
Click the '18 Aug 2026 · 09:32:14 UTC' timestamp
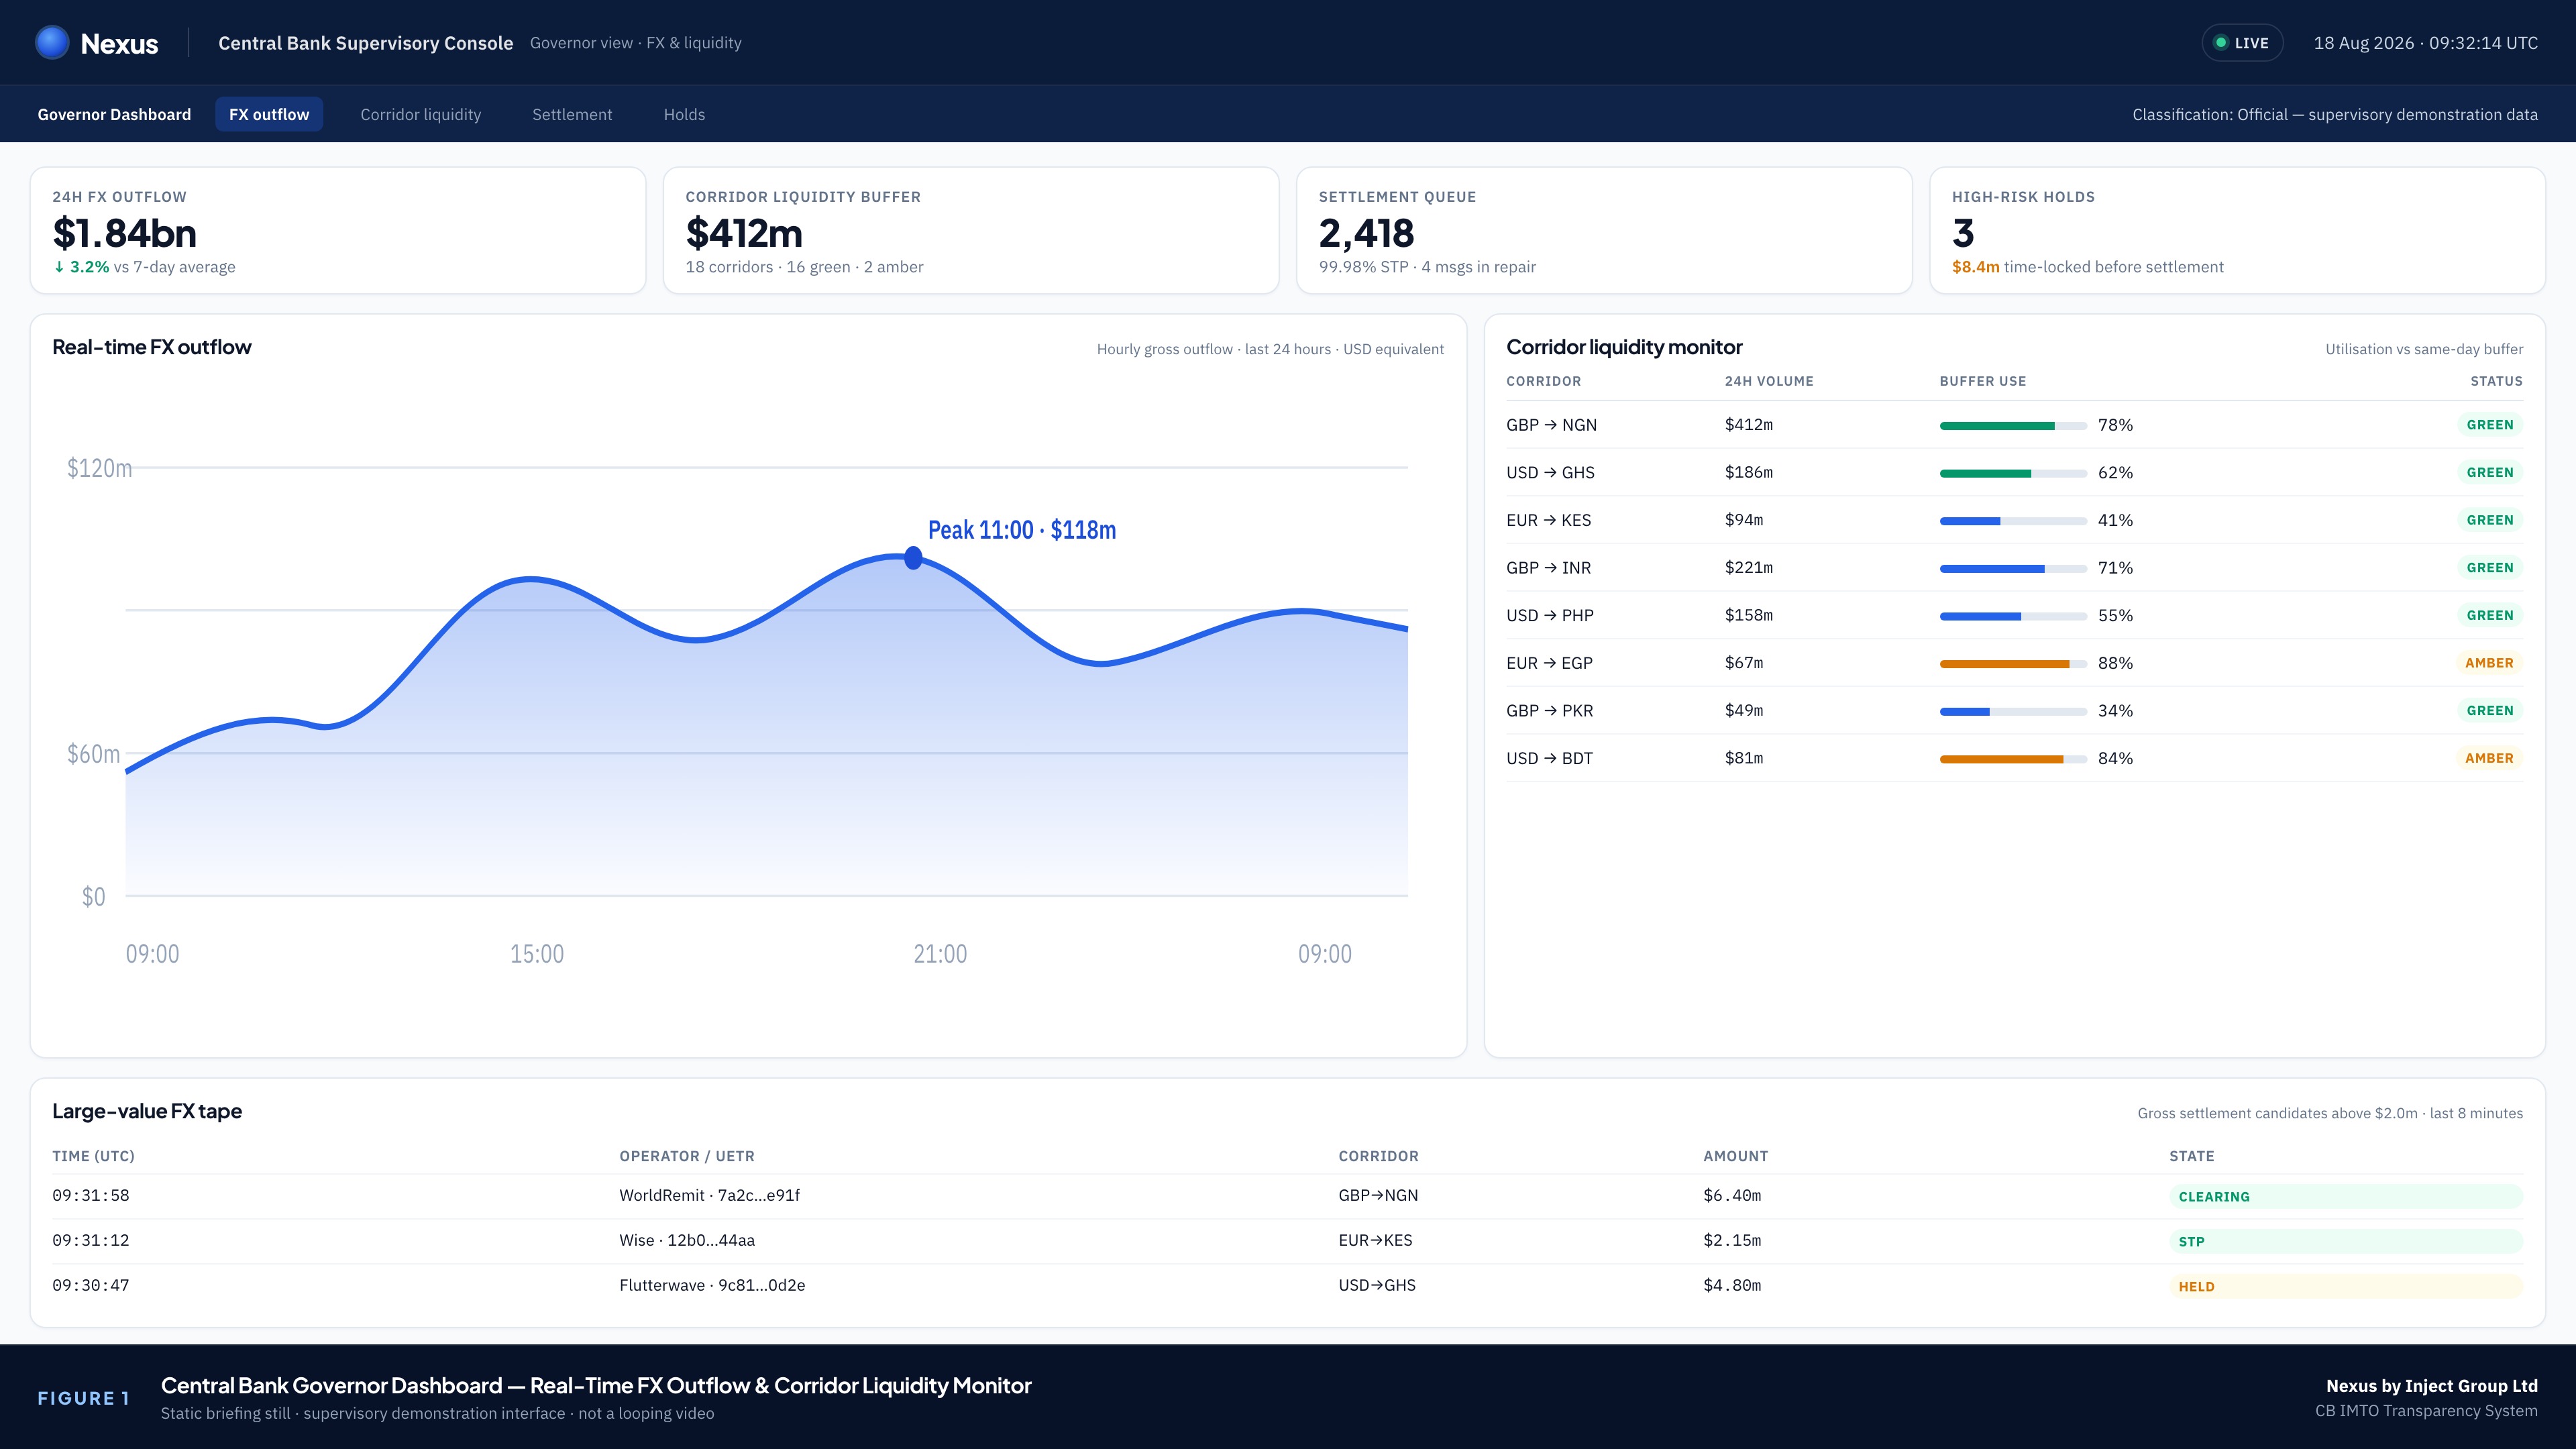2426,43
